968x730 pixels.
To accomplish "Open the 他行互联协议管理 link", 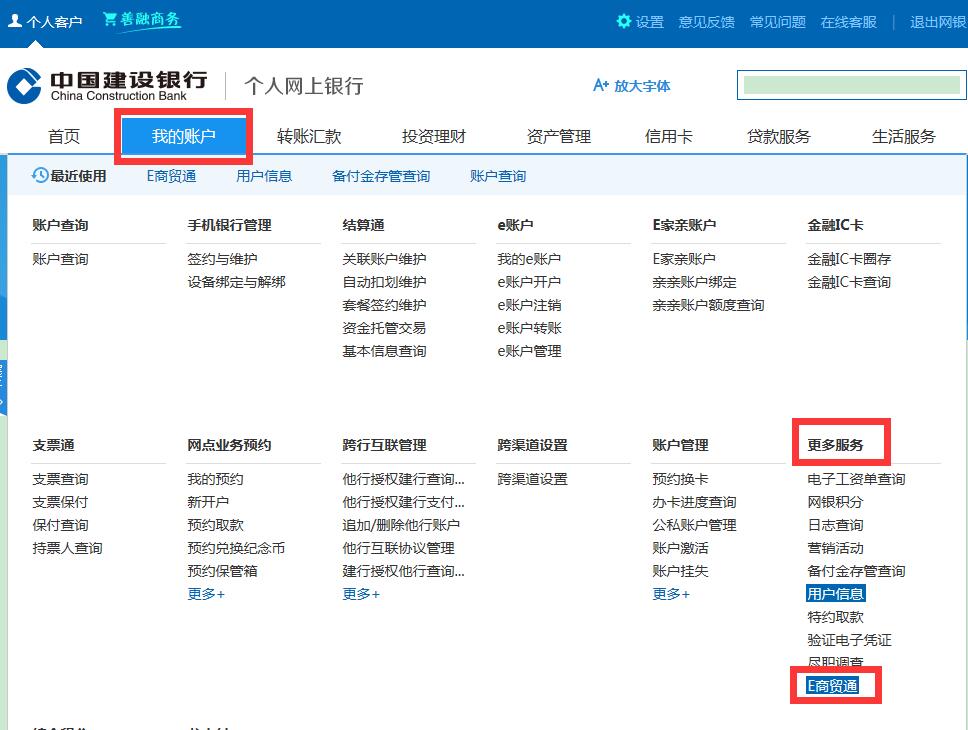I will pyautogui.click(x=399, y=548).
